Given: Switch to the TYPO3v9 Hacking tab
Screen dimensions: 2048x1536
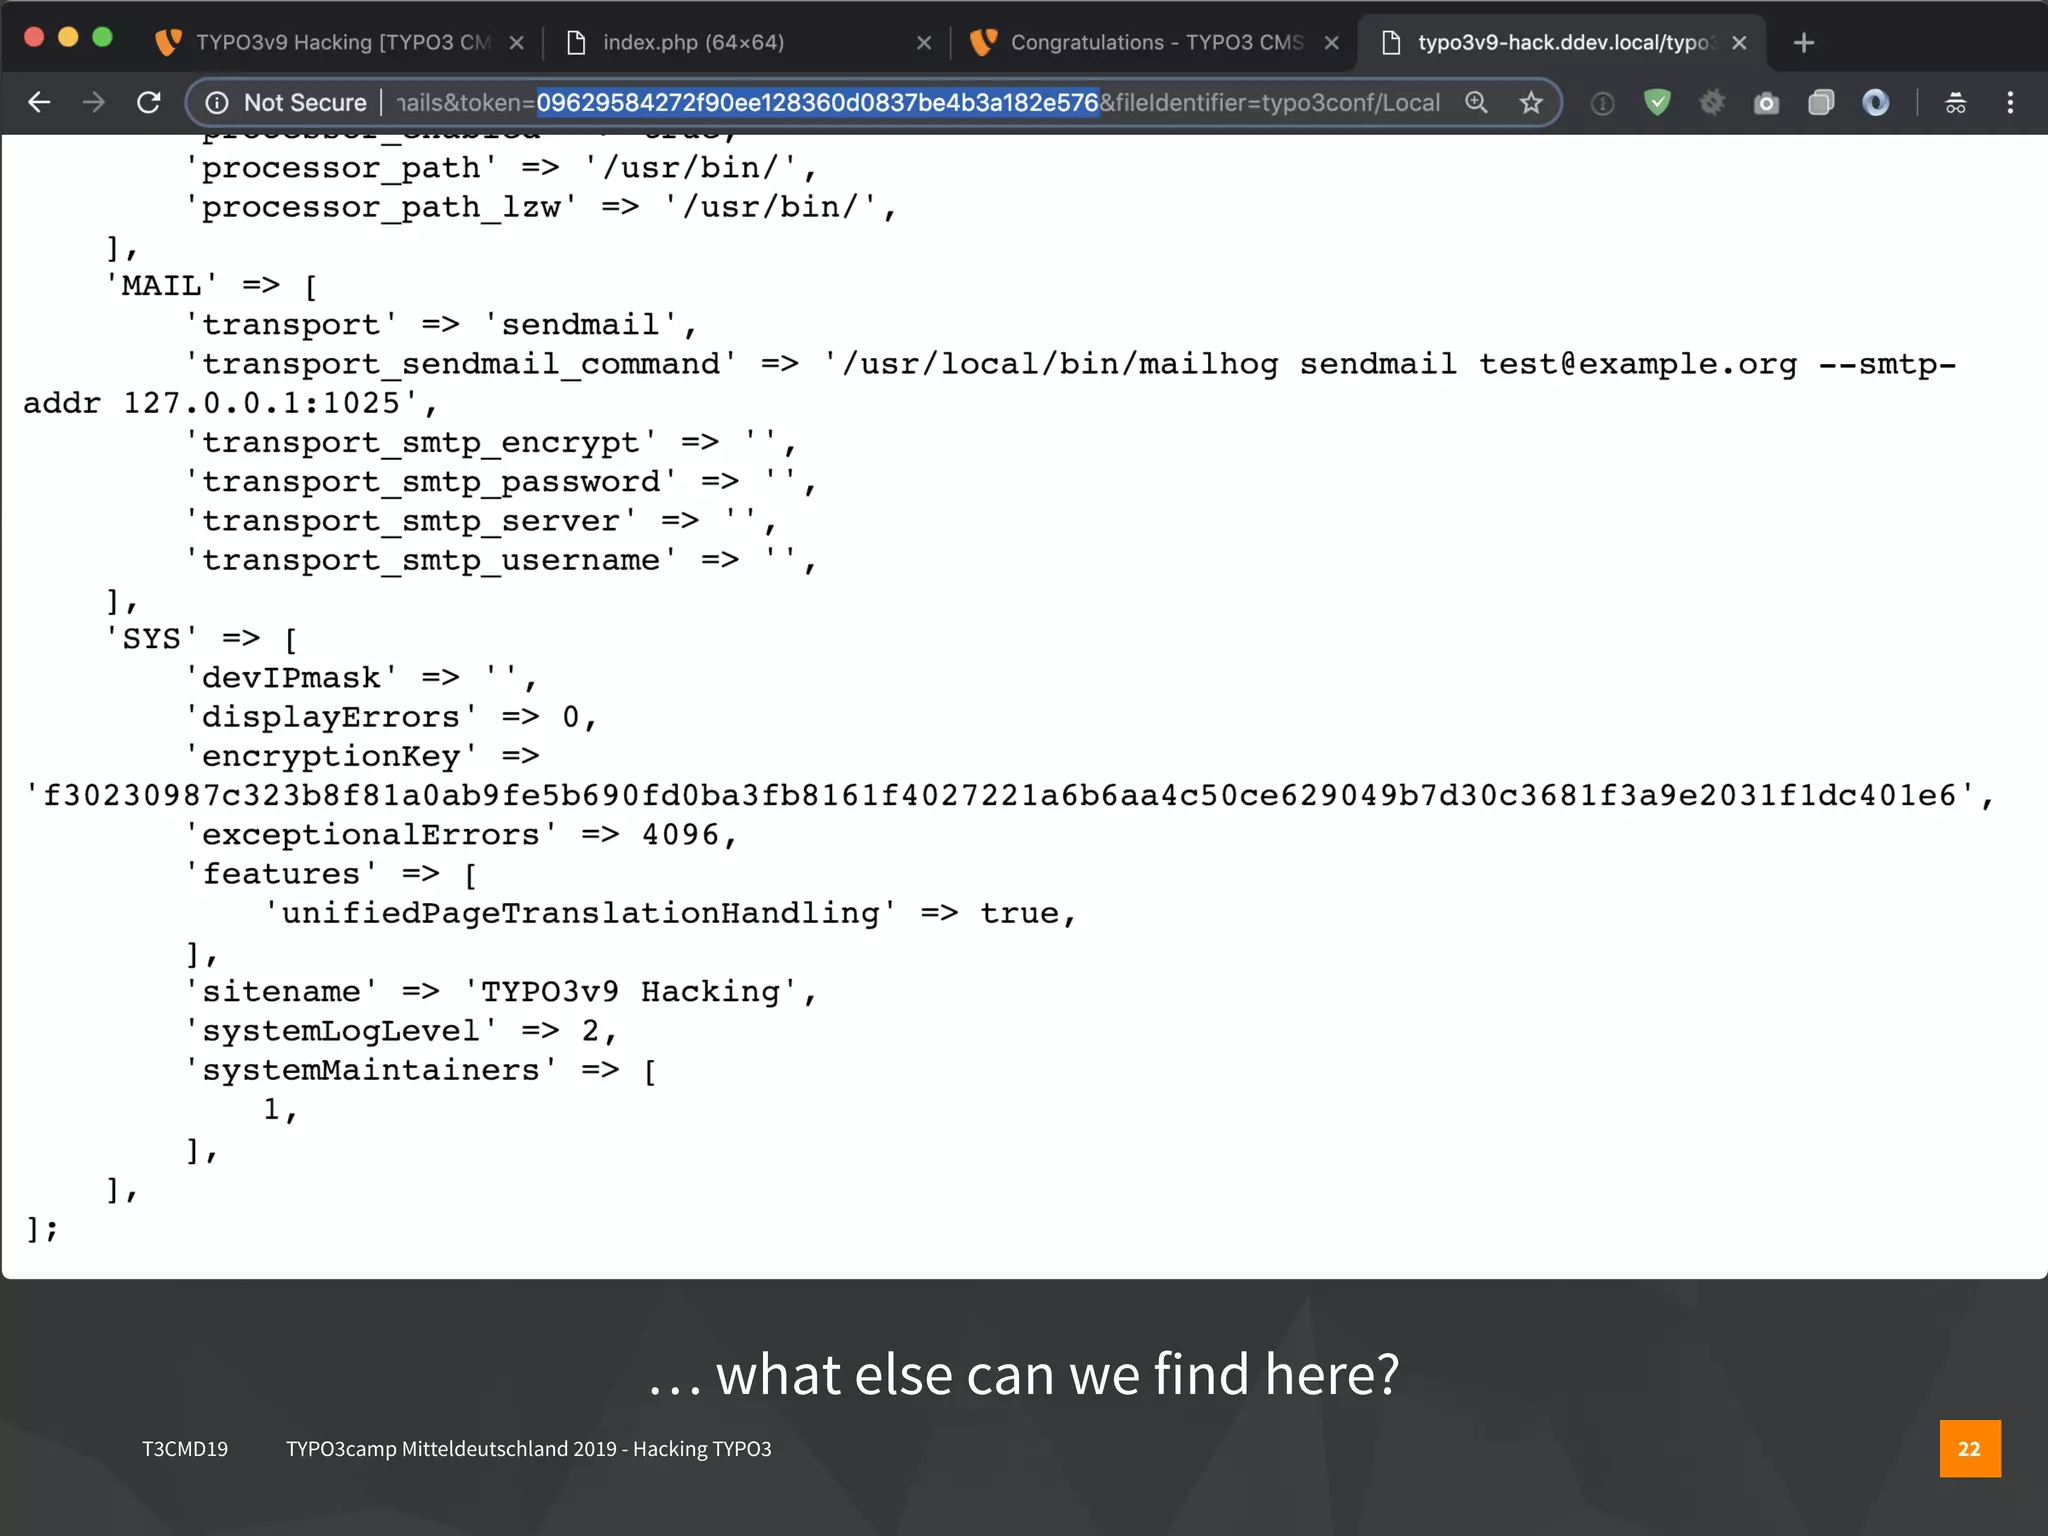Looking at the screenshot, I should pos(340,42).
